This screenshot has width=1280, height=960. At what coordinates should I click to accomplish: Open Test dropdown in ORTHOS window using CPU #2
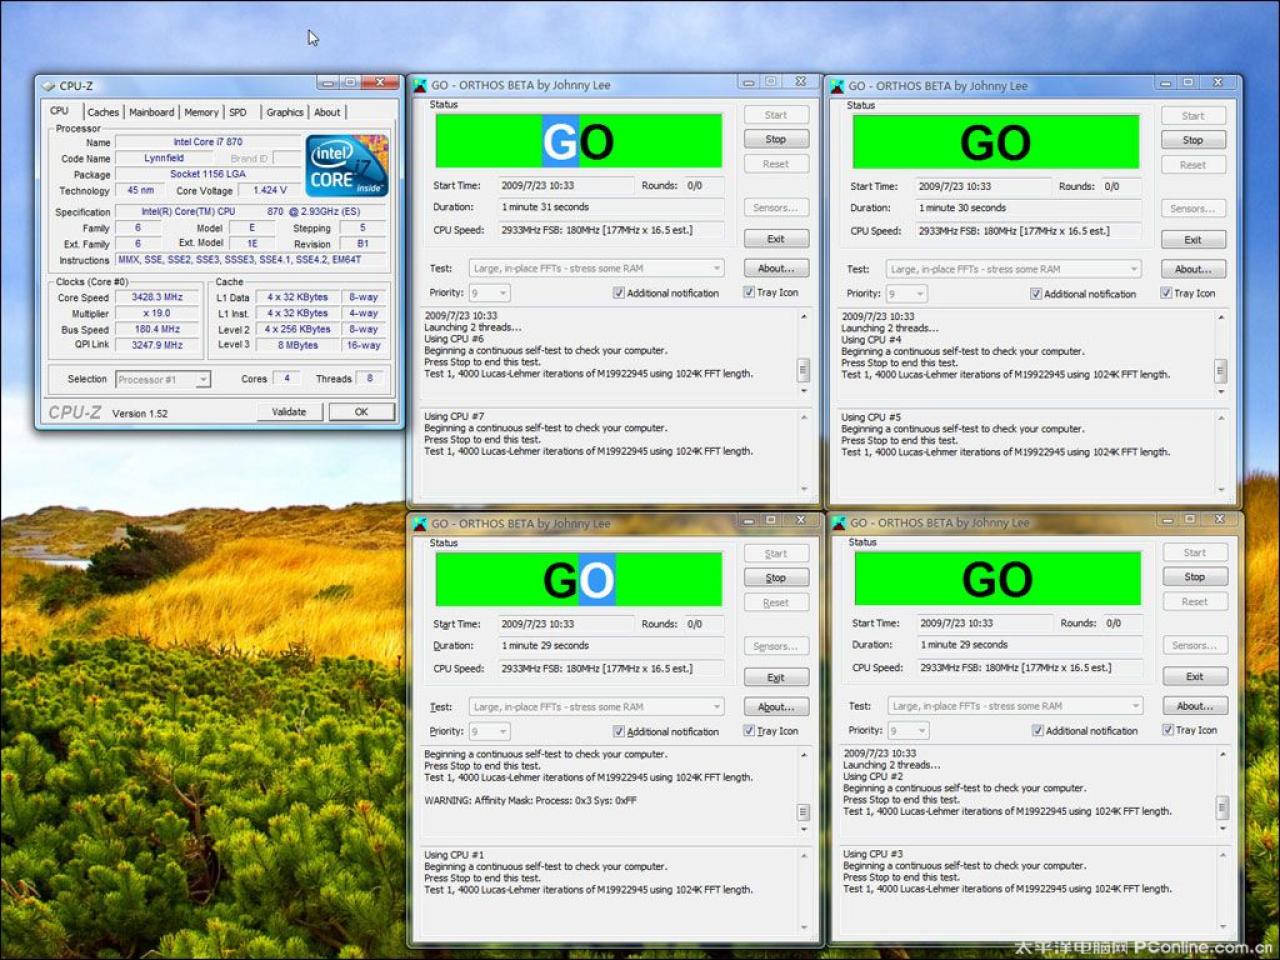pyautogui.click(x=1015, y=706)
